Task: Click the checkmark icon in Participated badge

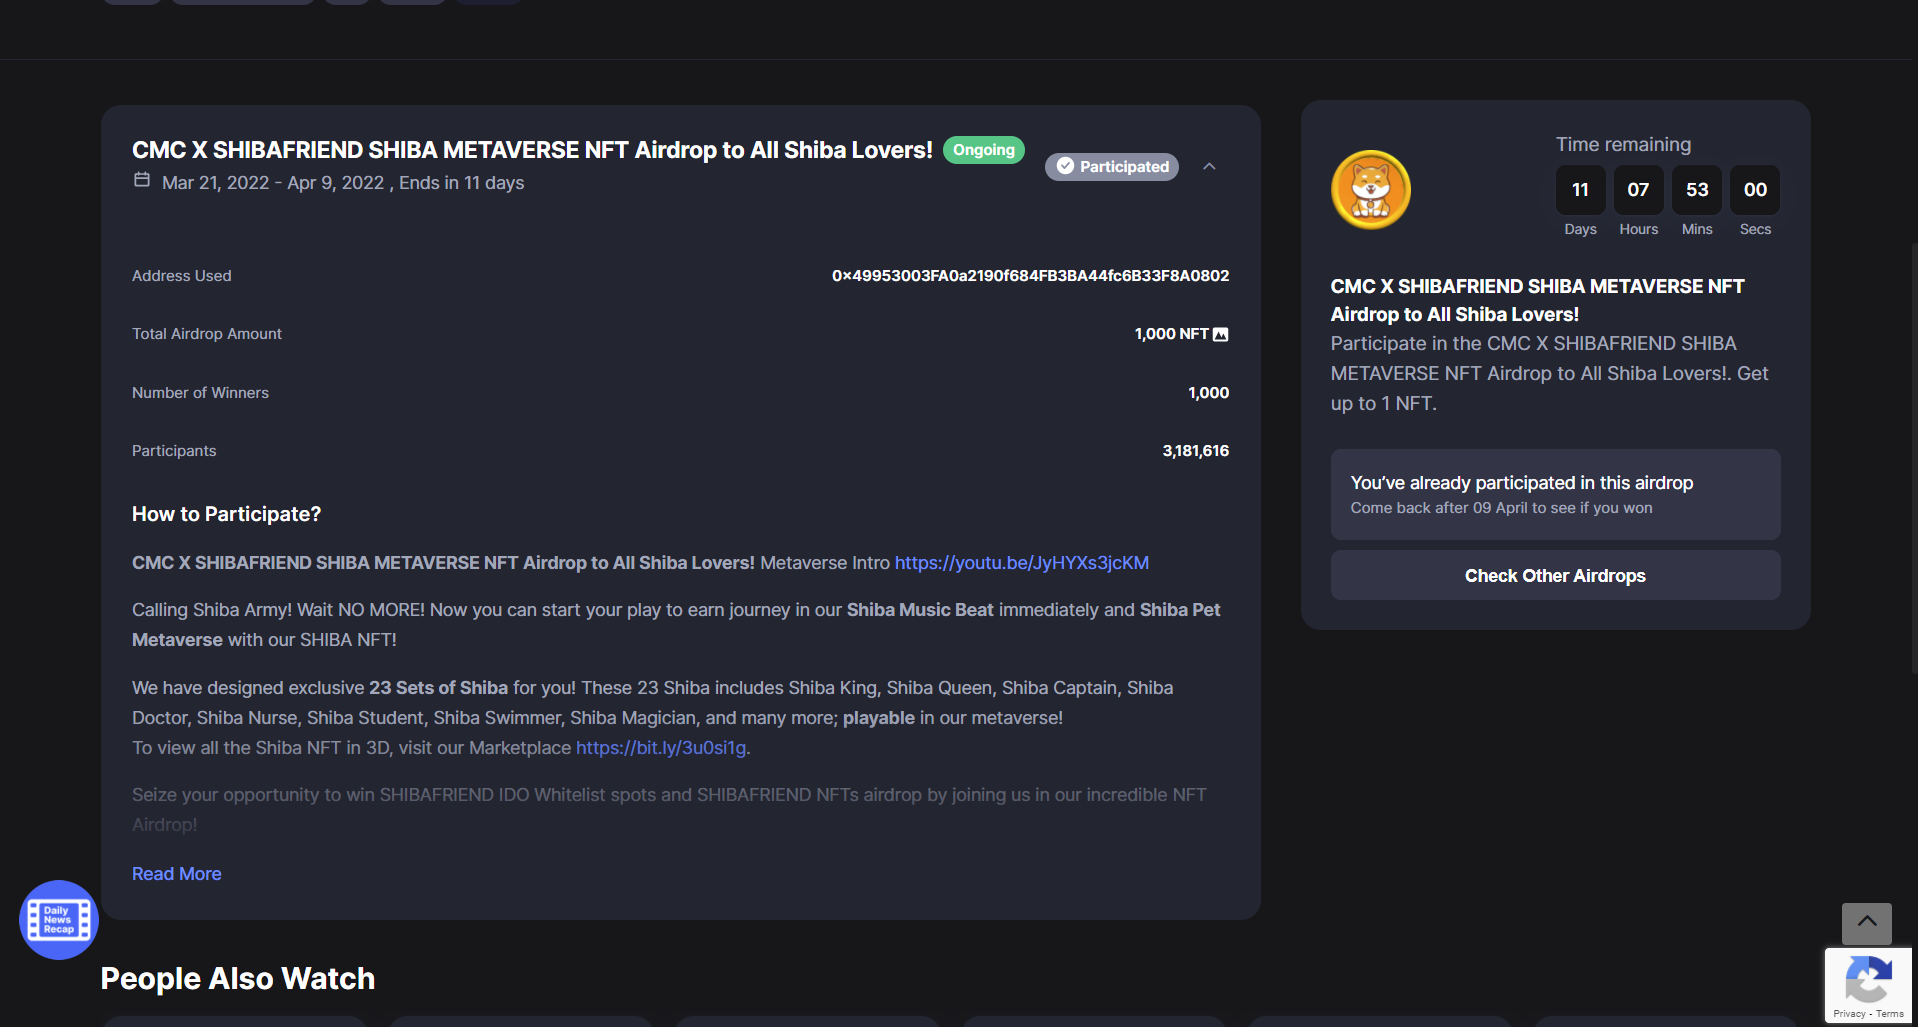Action: (x=1065, y=166)
